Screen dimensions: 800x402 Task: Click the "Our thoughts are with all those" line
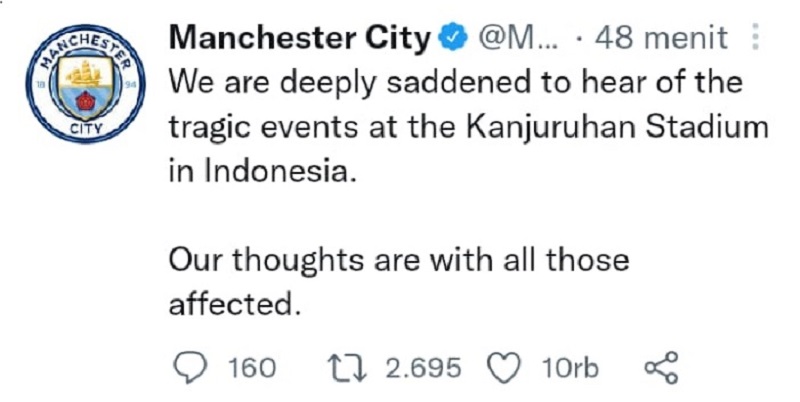click(399, 261)
